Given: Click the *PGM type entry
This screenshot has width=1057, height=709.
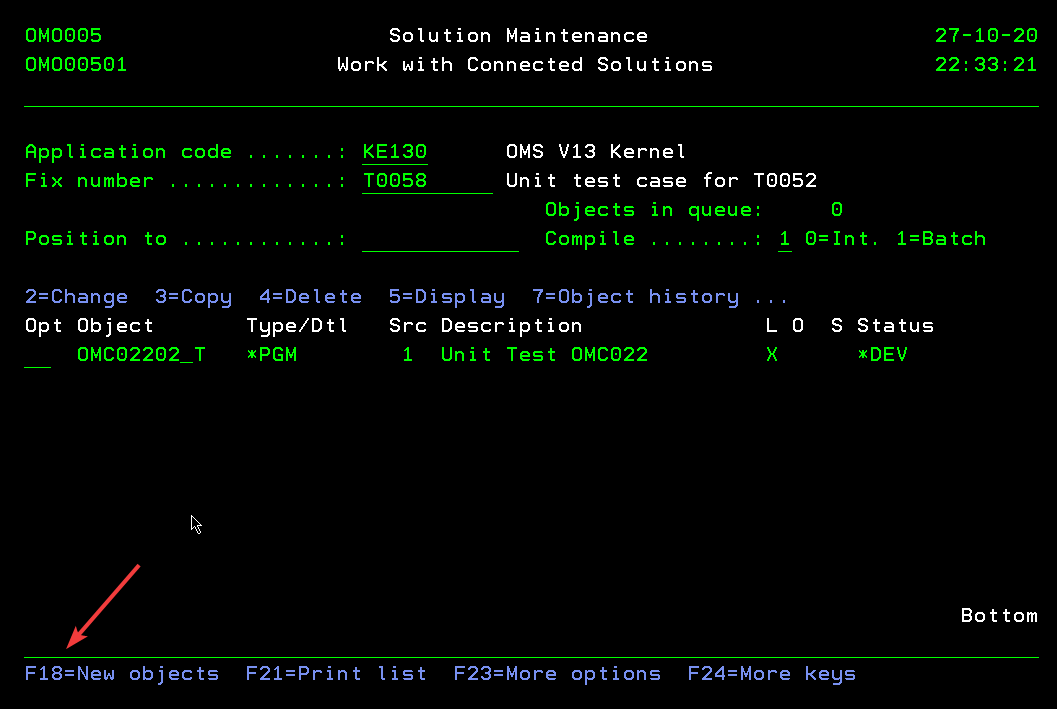Looking at the screenshot, I should coord(271,355).
